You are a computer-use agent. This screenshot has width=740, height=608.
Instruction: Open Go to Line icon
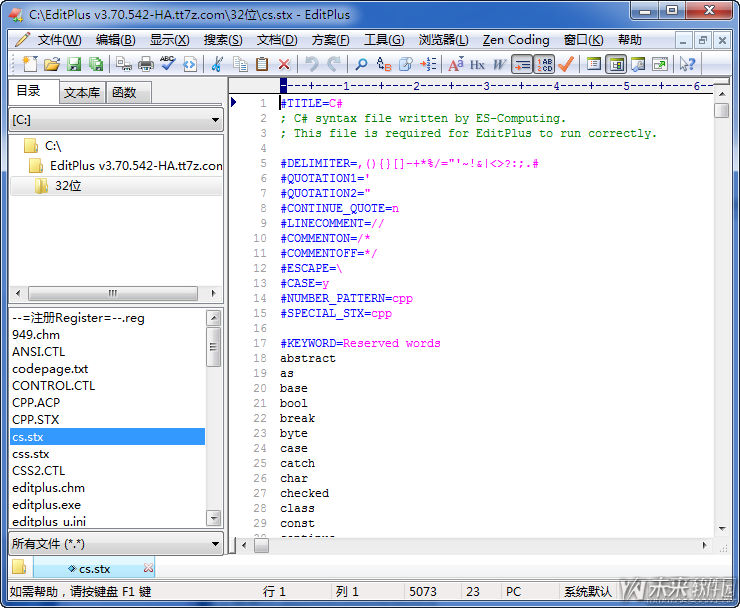click(428, 64)
